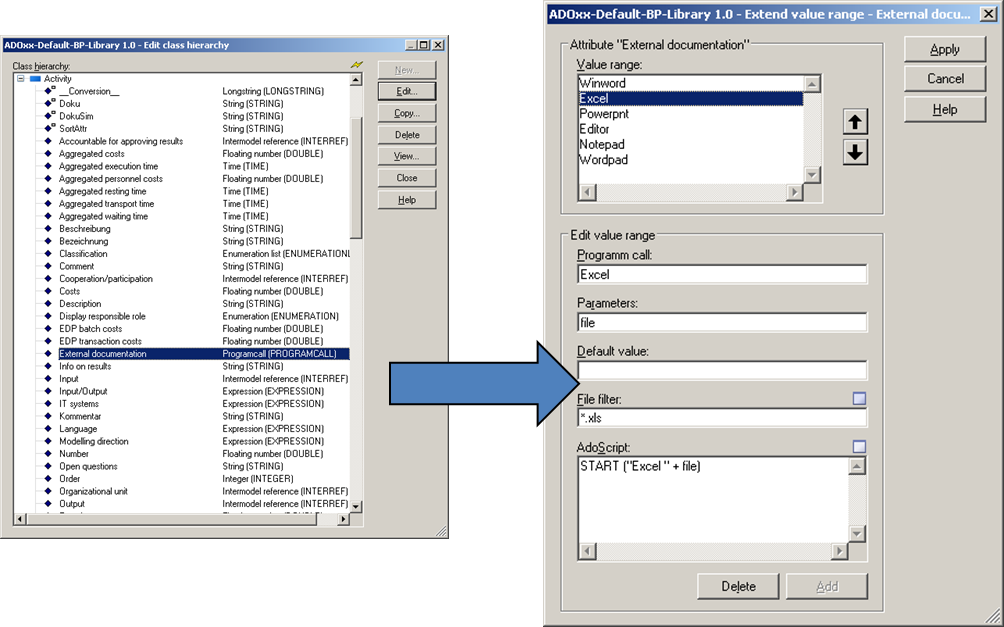
Task: Click the Parameters input field
Action: 722,322
